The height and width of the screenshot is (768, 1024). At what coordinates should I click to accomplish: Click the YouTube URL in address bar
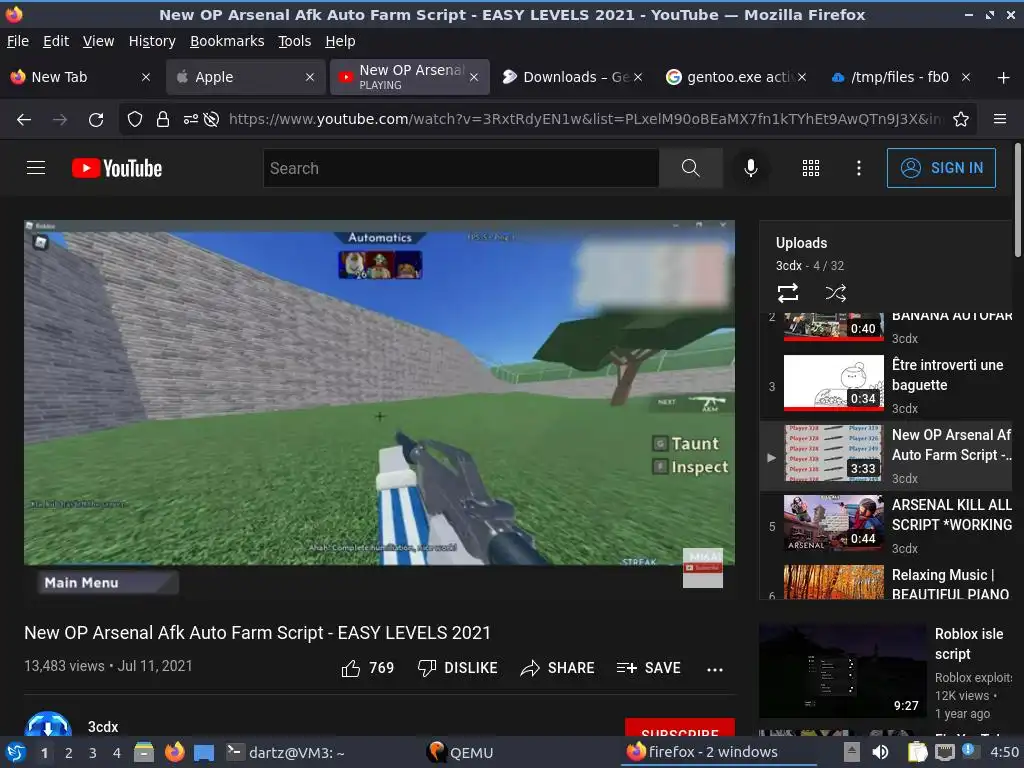(x=586, y=120)
